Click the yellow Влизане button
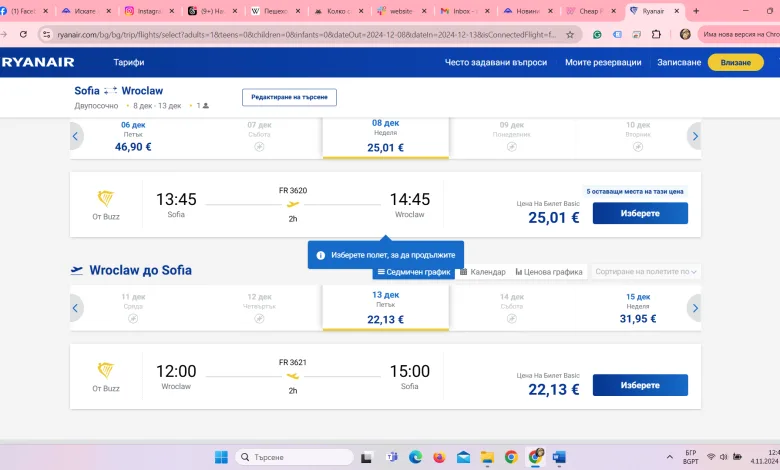 point(735,62)
